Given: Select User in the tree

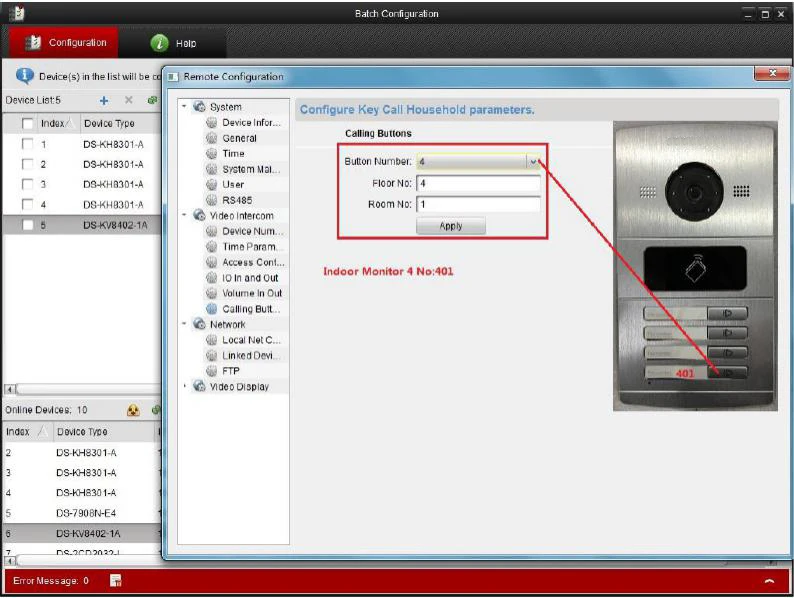Looking at the screenshot, I should pos(233,184).
